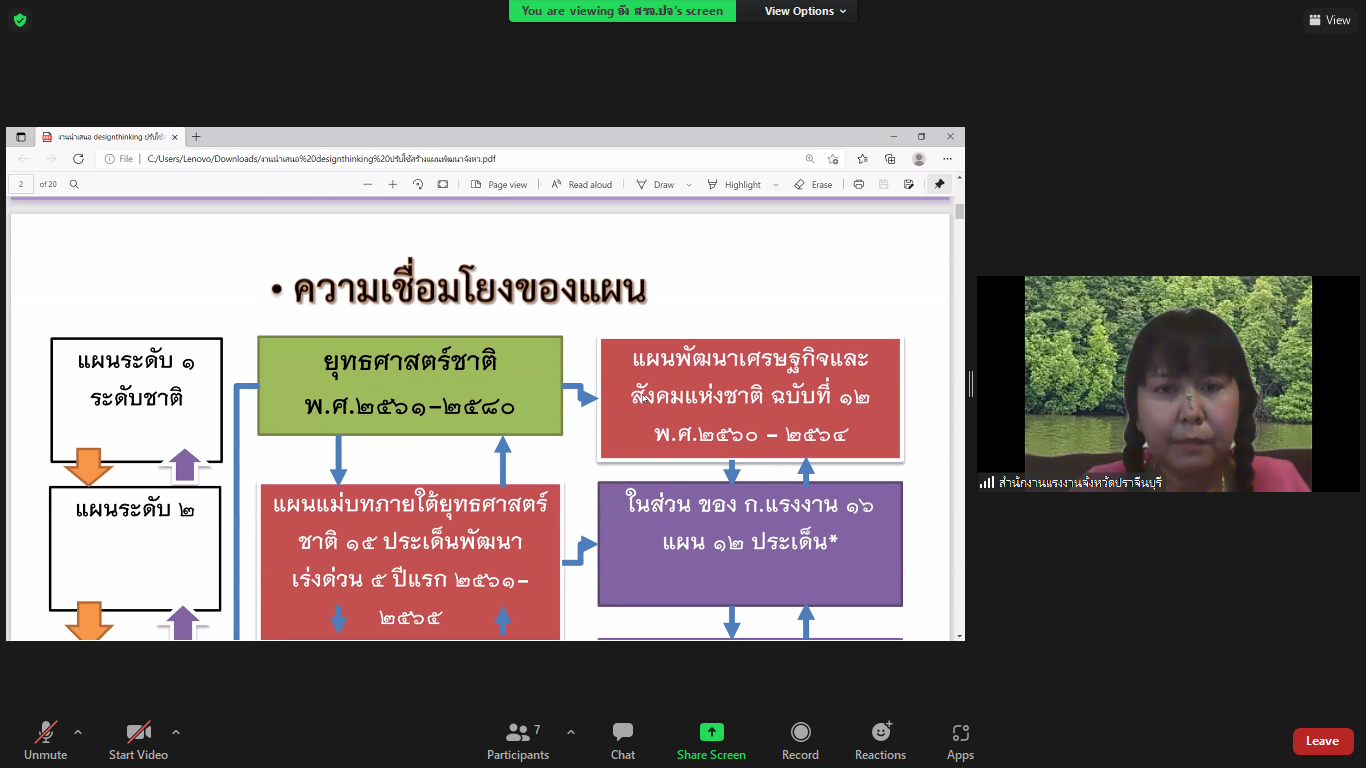This screenshot has height=768, width=1366.
Task: Change layout with View button
Action: coord(1329,20)
